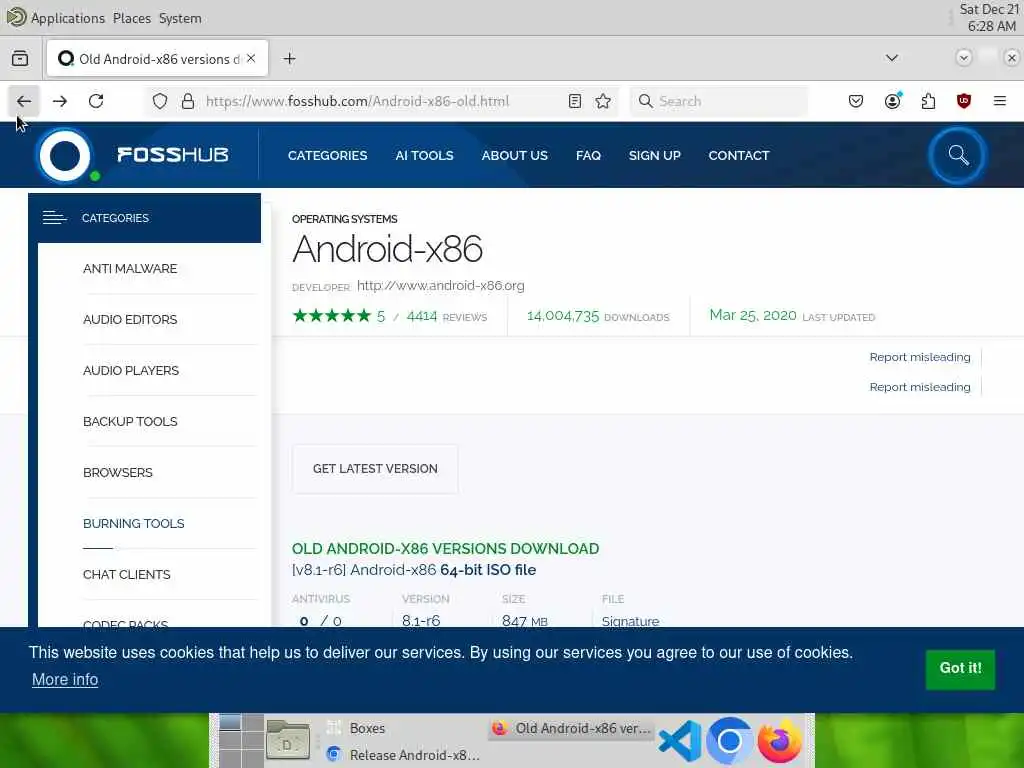
Task: Click the five star rating
Action: click(x=332, y=316)
